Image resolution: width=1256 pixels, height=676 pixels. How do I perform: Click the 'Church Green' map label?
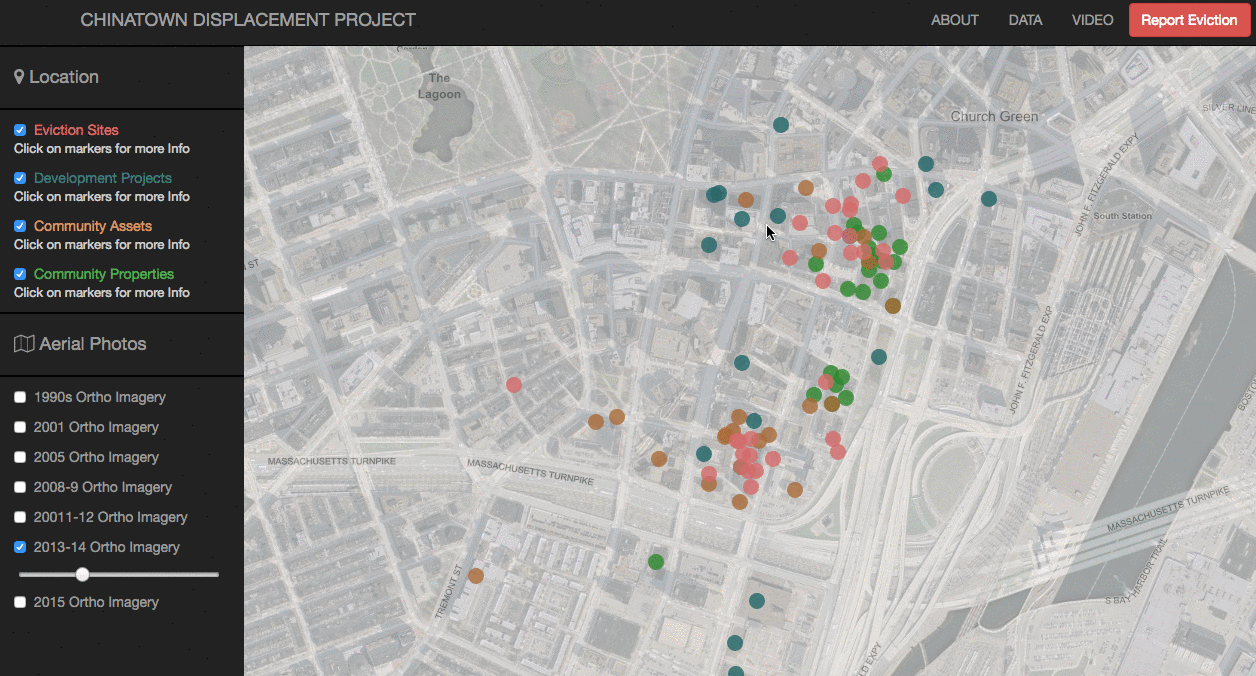coord(994,117)
